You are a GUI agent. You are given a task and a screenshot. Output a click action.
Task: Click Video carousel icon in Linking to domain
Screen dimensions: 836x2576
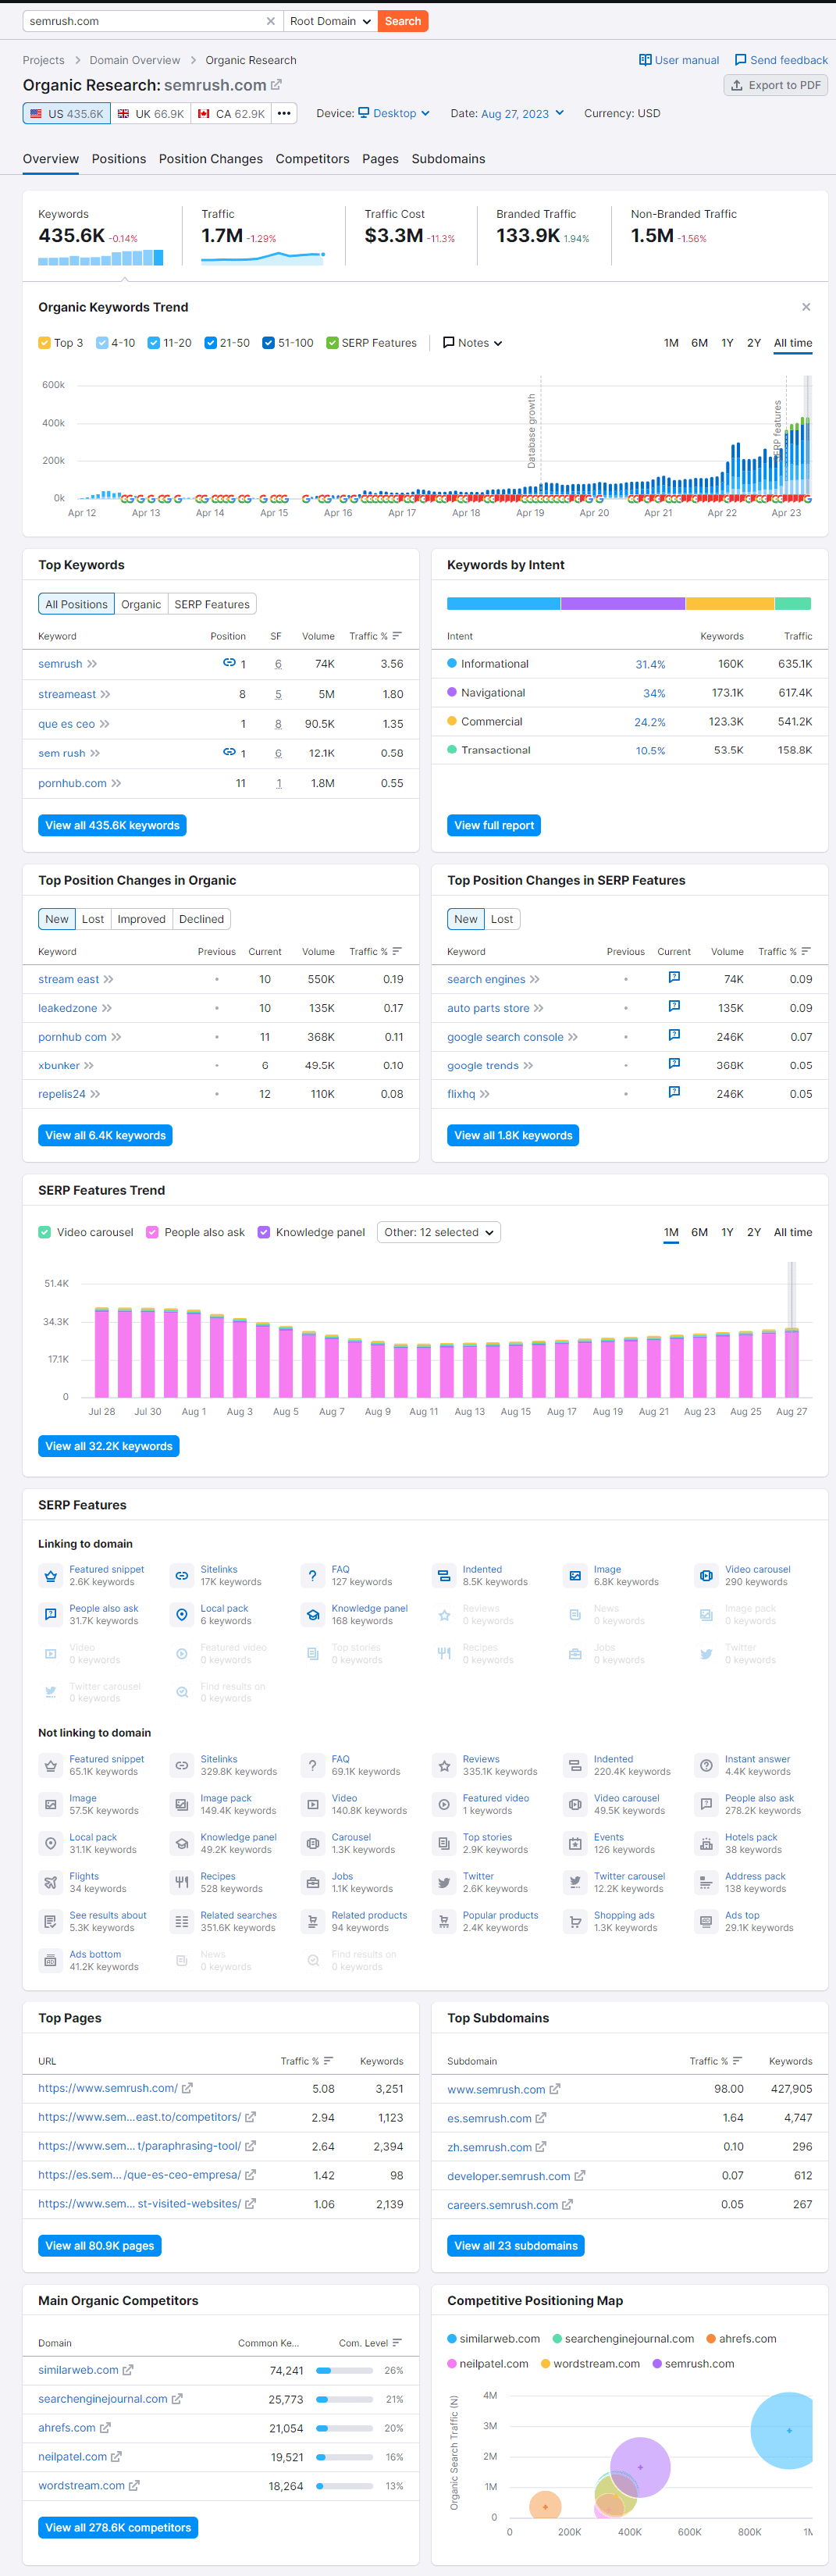[x=706, y=1576]
